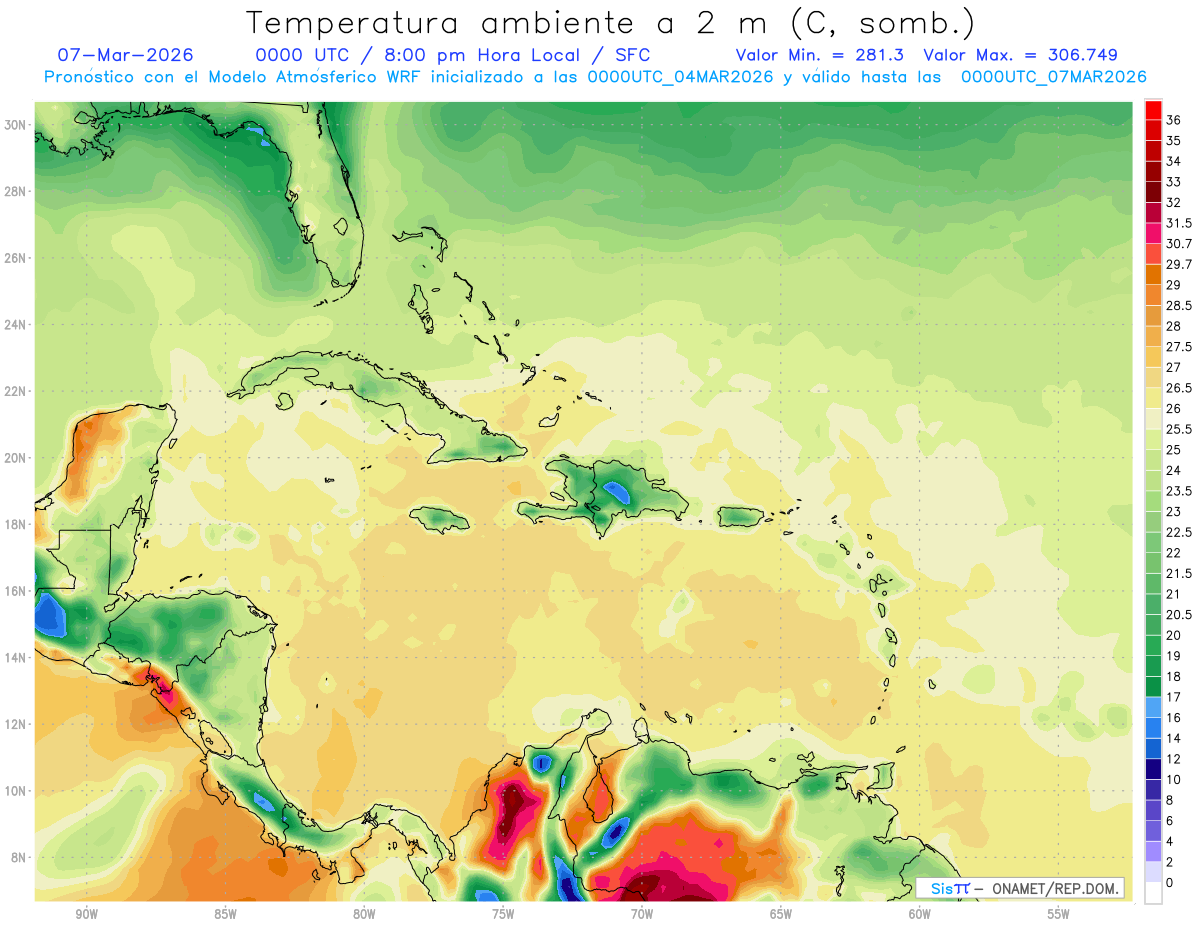
Task: Click the '24' legend value
Action: pyautogui.click(x=1173, y=470)
